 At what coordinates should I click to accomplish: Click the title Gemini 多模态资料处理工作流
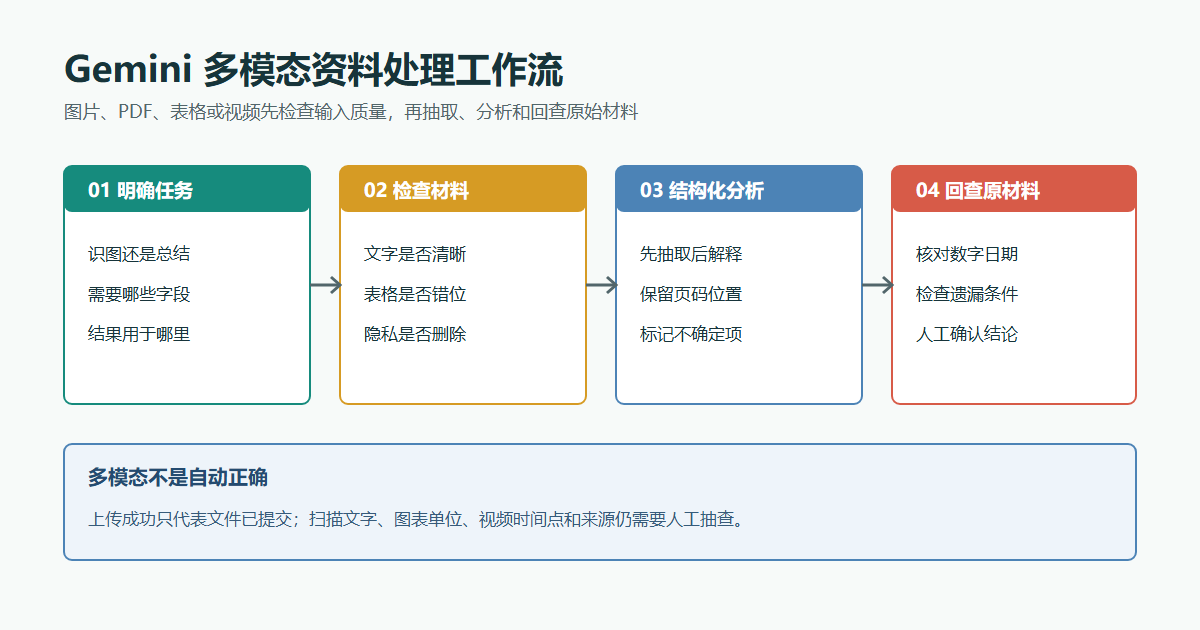click(314, 71)
